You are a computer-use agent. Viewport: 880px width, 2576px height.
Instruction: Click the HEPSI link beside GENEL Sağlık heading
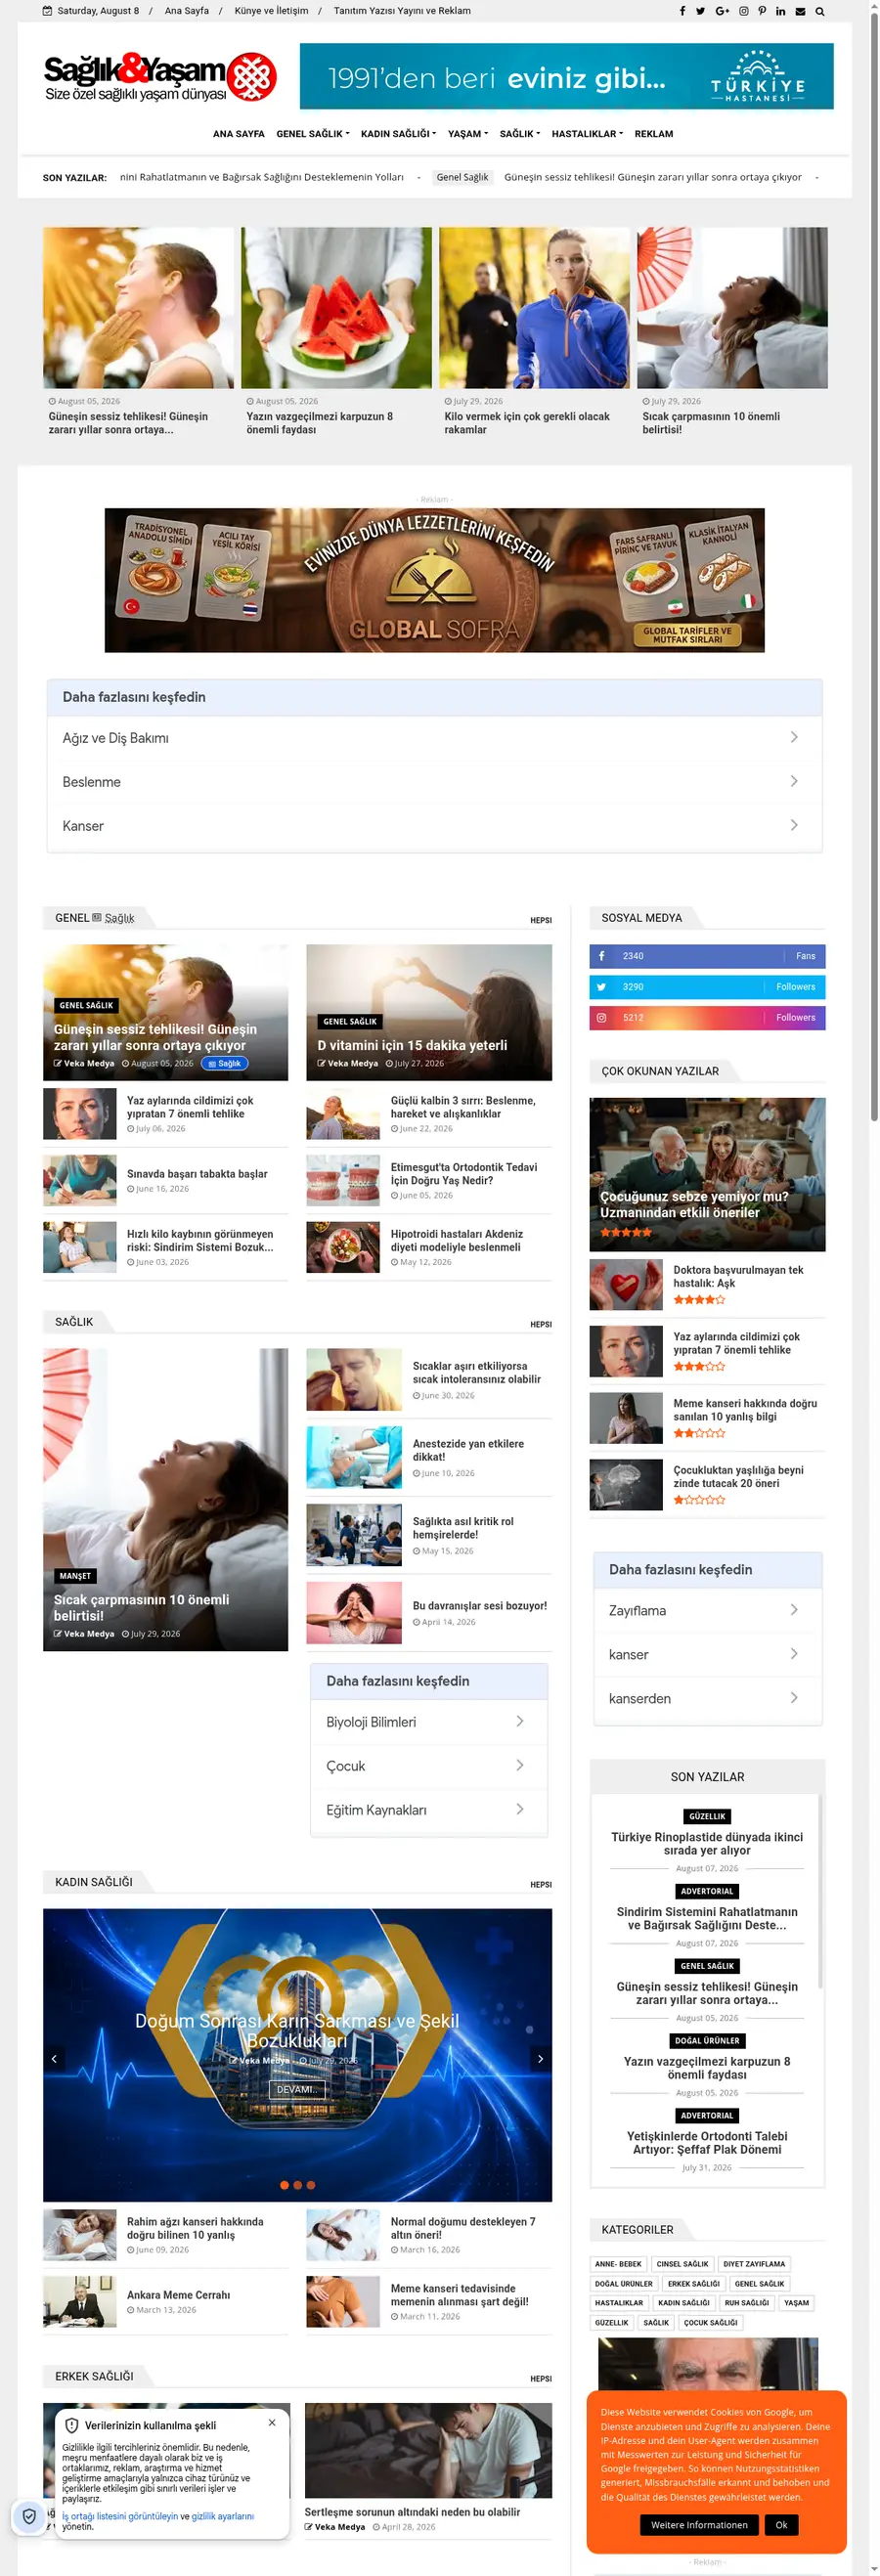pos(541,920)
